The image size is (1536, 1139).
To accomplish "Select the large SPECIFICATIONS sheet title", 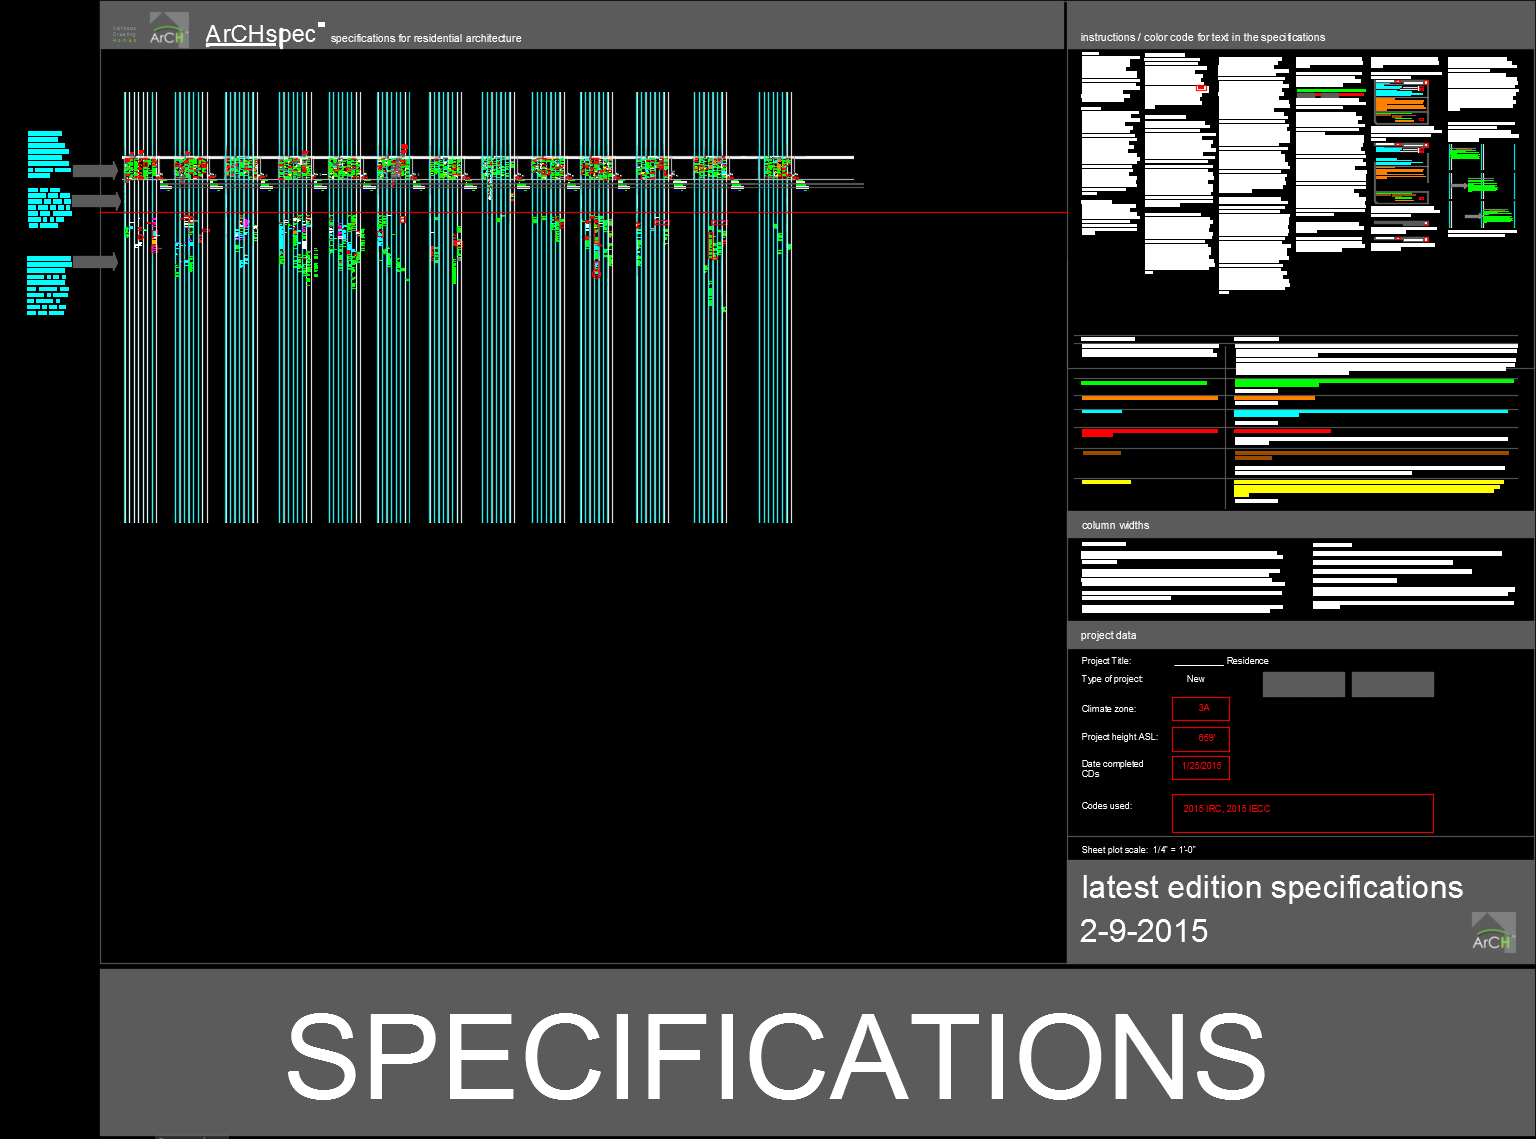I will pyautogui.click(x=776, y=1056).
